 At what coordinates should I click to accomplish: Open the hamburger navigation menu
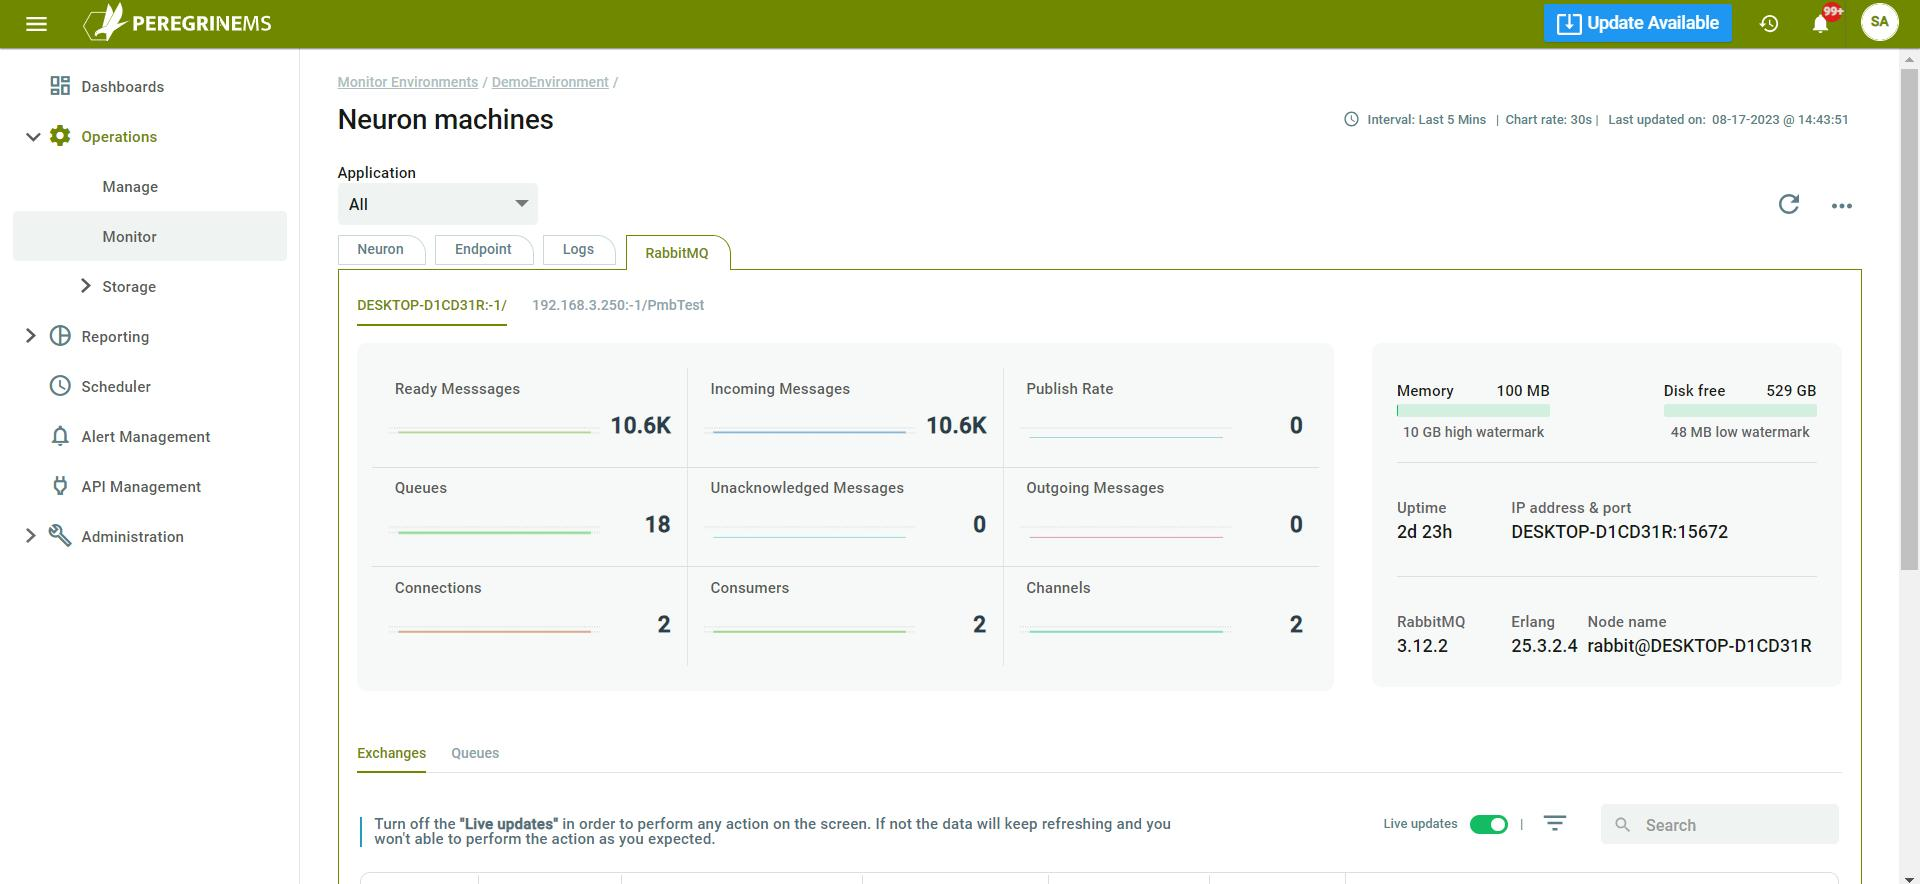[x=36, y=23]
